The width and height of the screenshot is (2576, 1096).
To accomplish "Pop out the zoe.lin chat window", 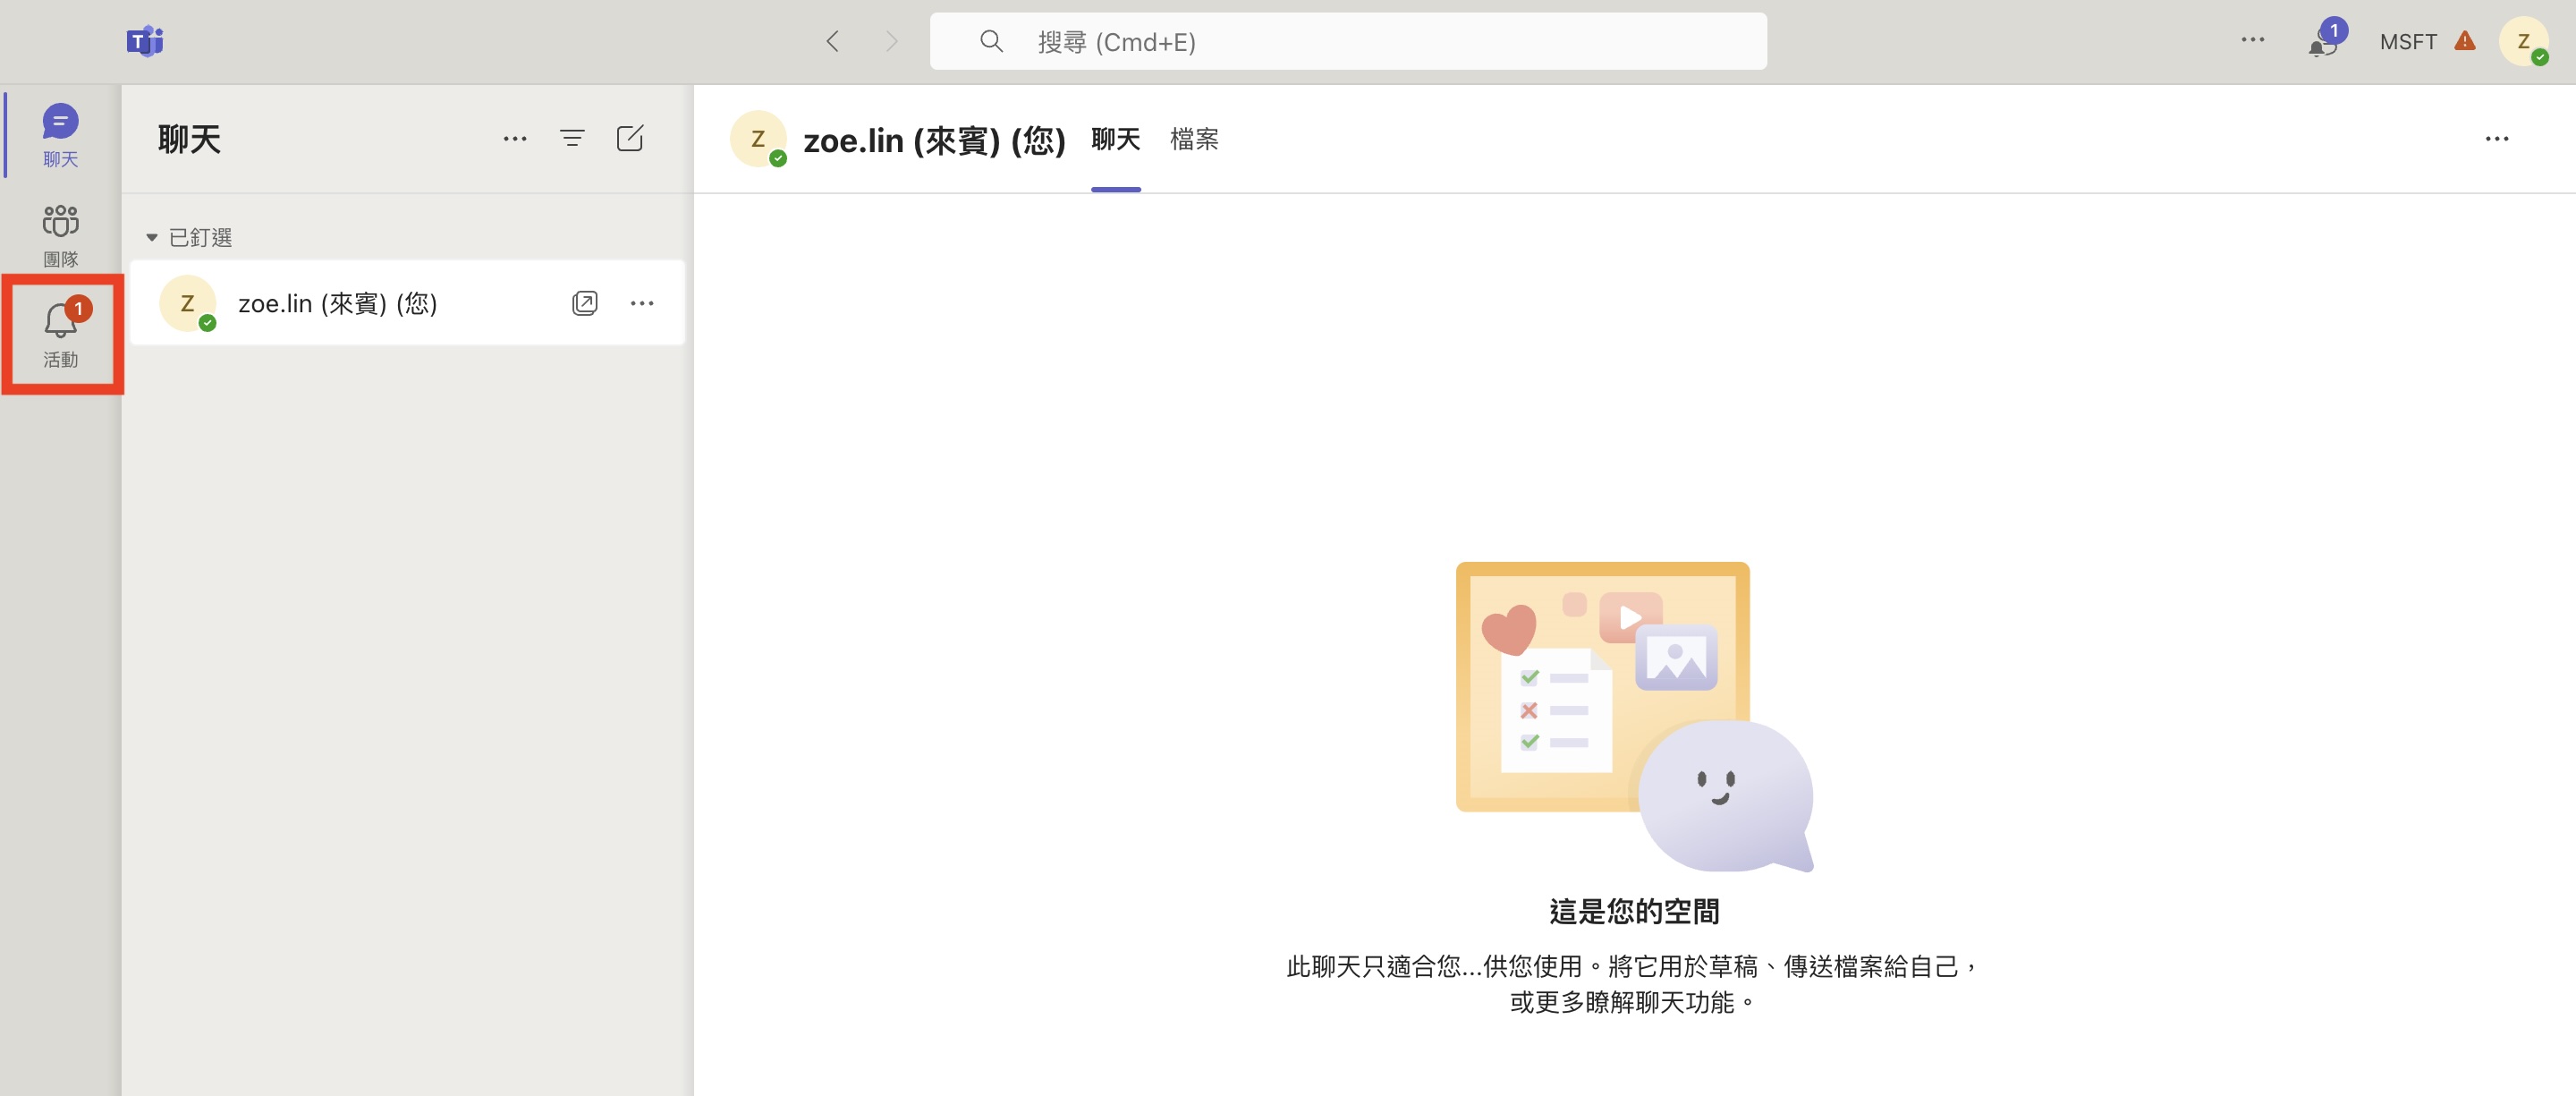I will pyautogui.click(x=585, y=303).
